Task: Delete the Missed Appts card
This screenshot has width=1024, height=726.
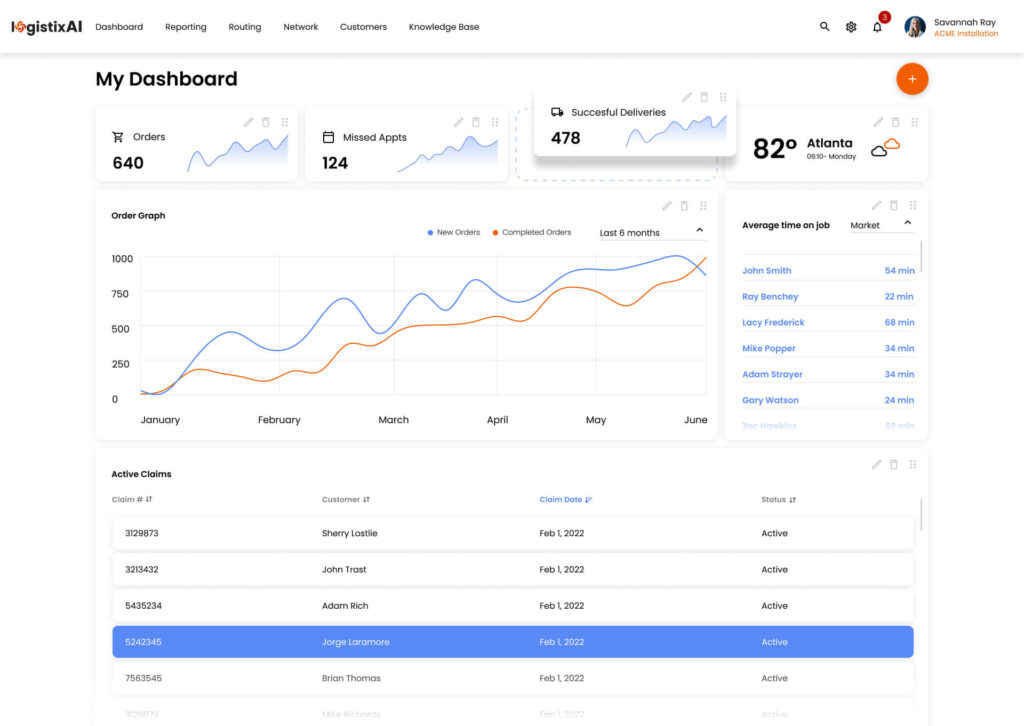Action: tap(476, 122)
